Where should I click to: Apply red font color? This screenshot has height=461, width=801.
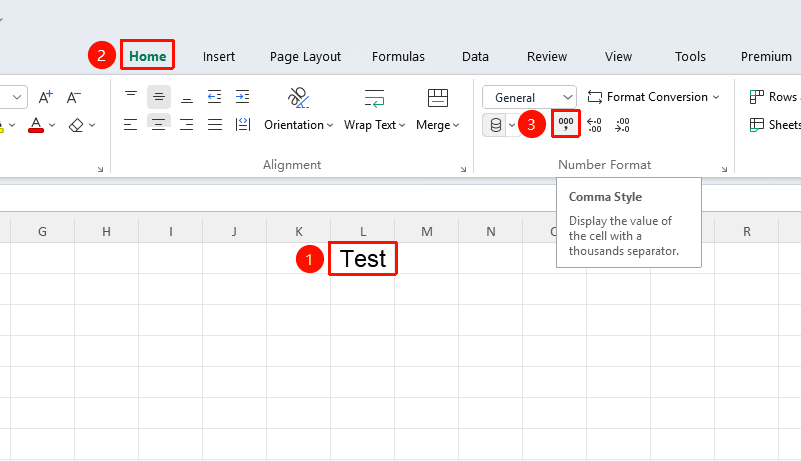click(x=36, y=125)
